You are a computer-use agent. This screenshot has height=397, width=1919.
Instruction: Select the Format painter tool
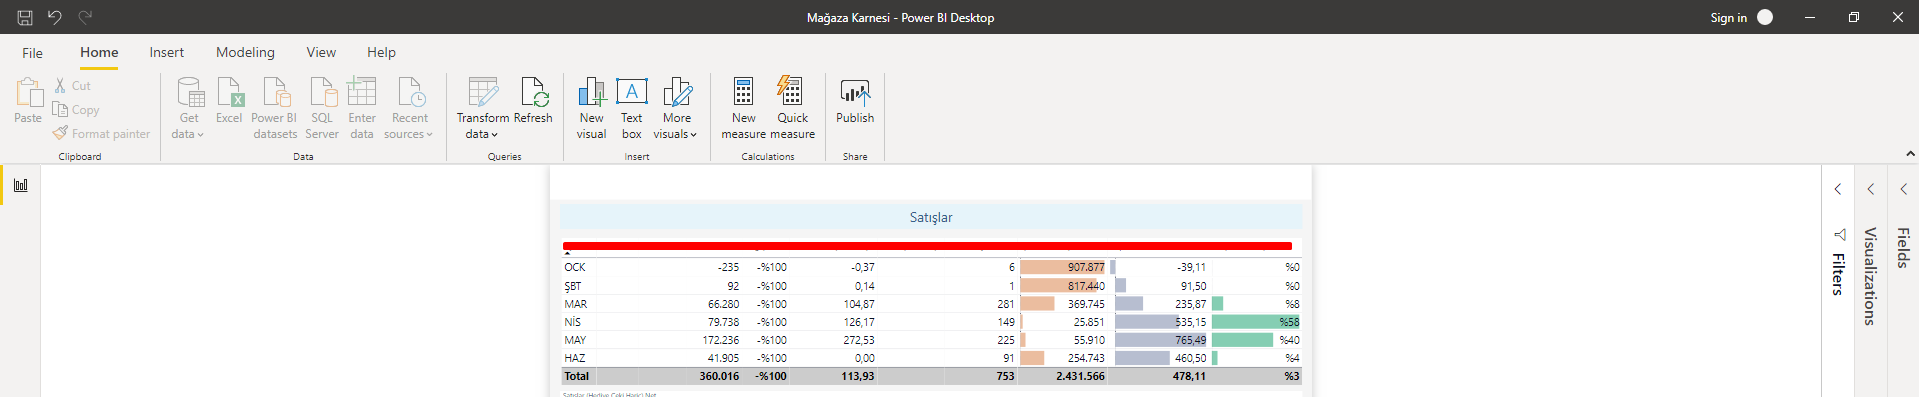(x=101, y=133)
